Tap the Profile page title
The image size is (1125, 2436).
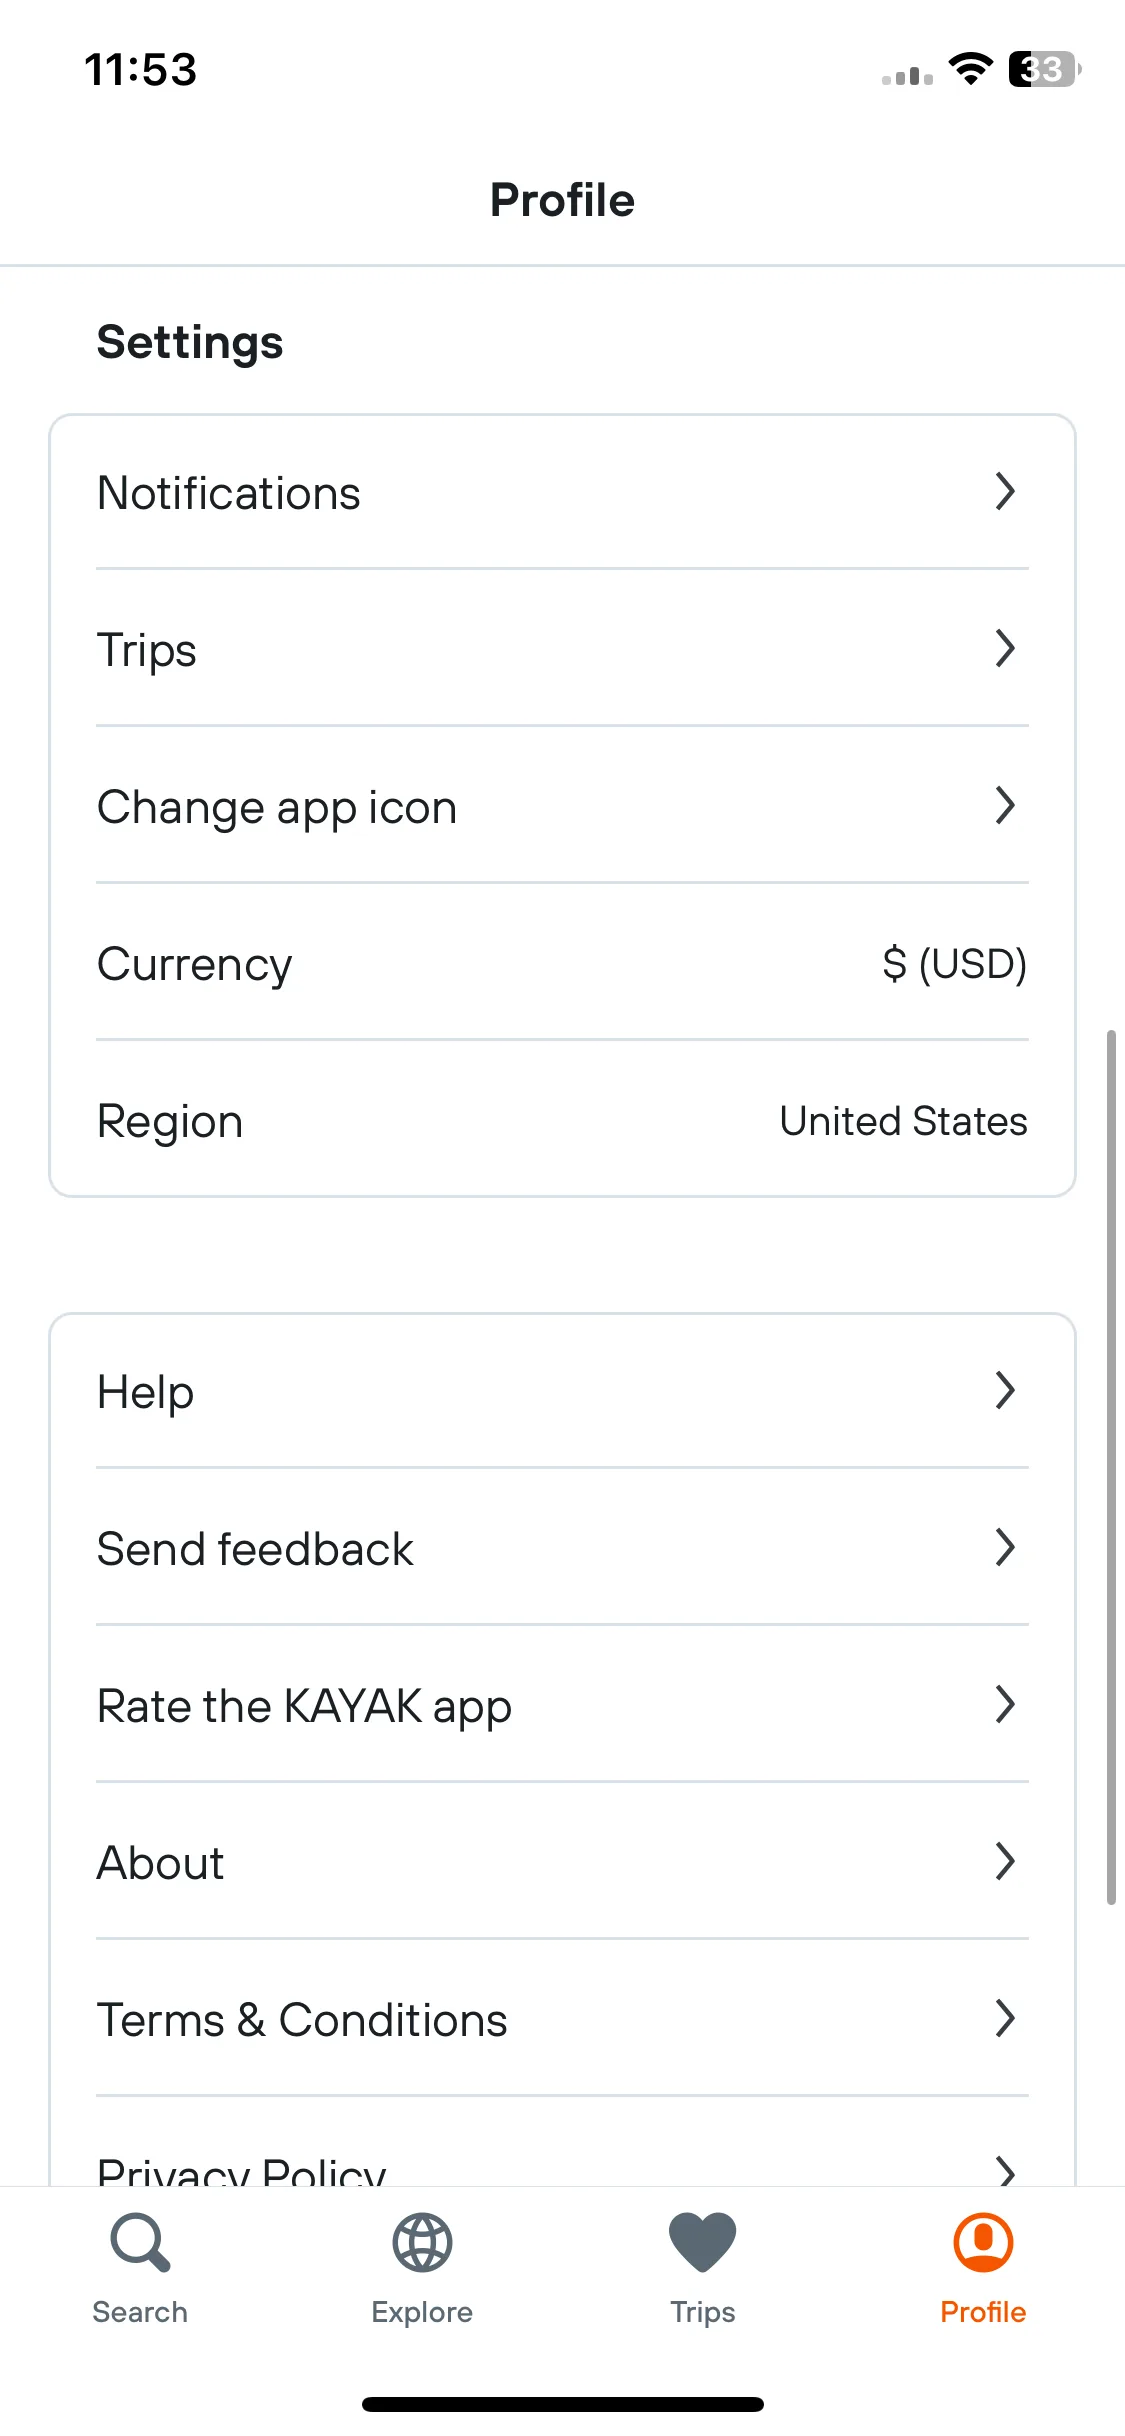coord(562,200)
